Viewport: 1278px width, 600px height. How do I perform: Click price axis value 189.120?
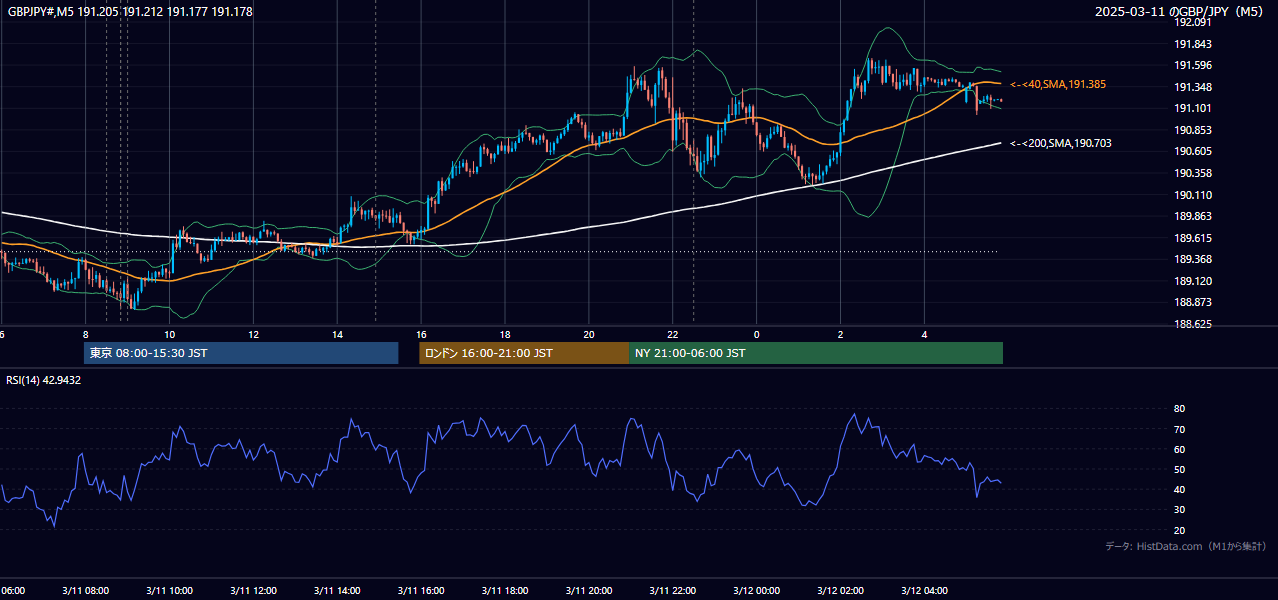point(1193,281)
